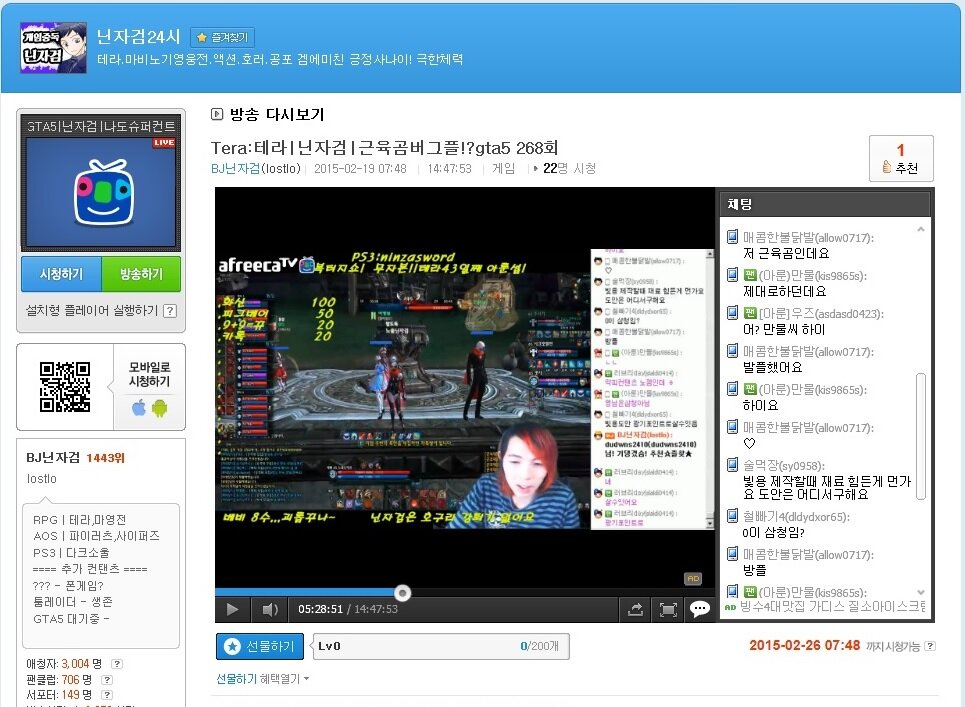The width and height of the screenshot is (965, 707).
Task: Click the blue 시청하기 button
Action: pos(61,274)
